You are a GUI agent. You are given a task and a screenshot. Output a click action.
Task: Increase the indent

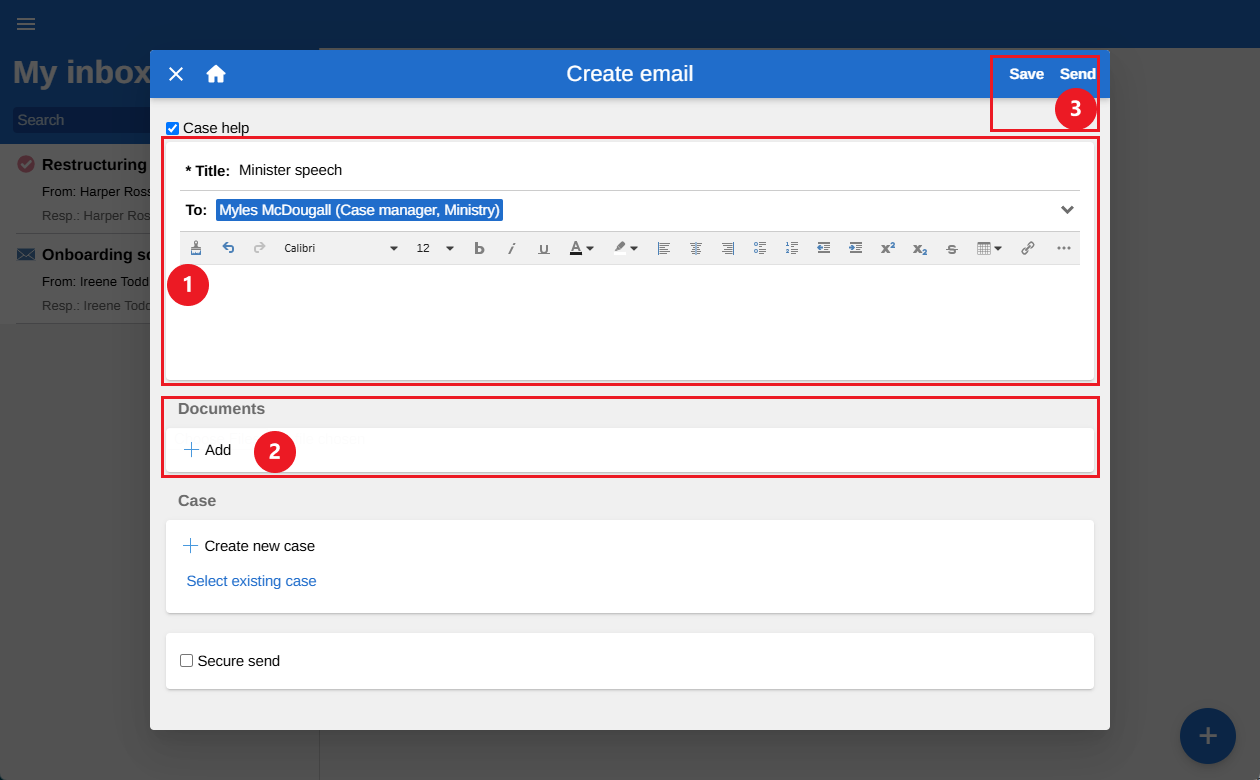856,248
